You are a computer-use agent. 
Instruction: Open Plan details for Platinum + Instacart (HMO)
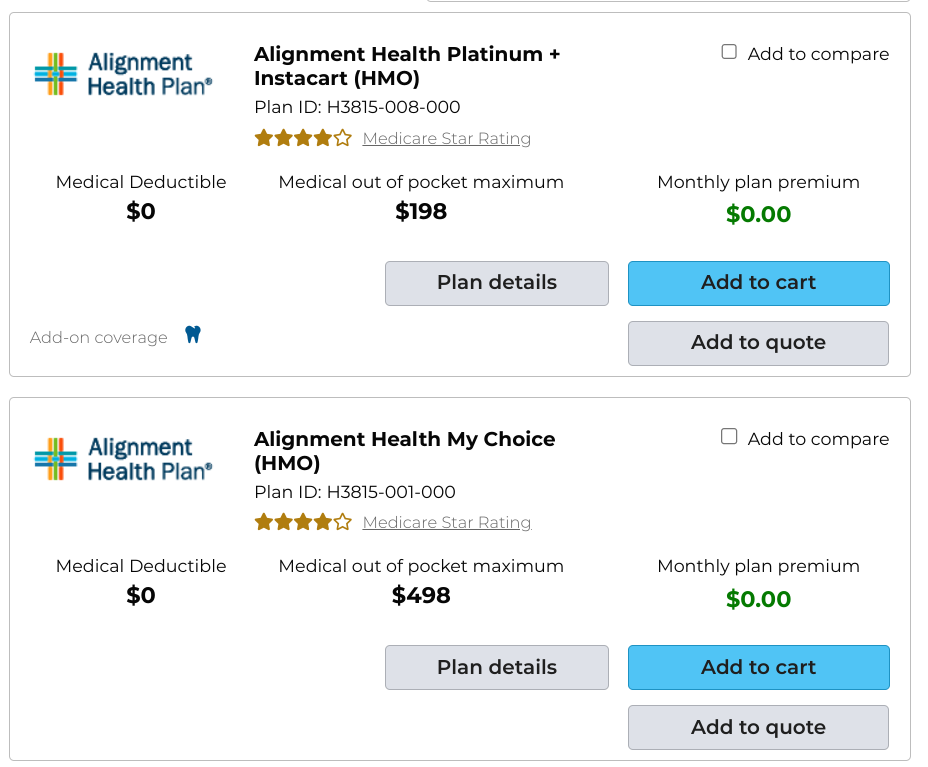[x=497, y=283]
